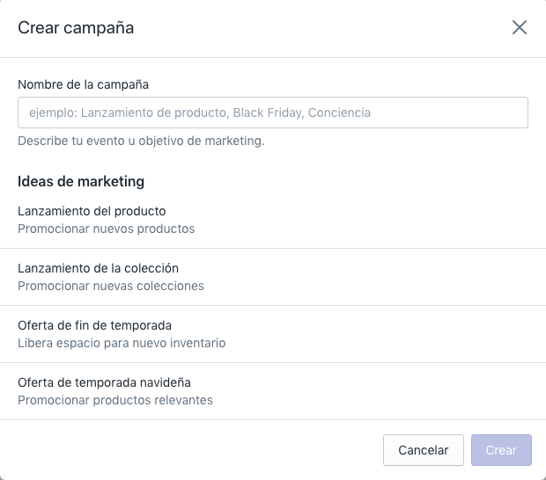This screenshot has width=546, height=480.
Task: Click the Ideas de marketing heading
Action: [81, 181]
